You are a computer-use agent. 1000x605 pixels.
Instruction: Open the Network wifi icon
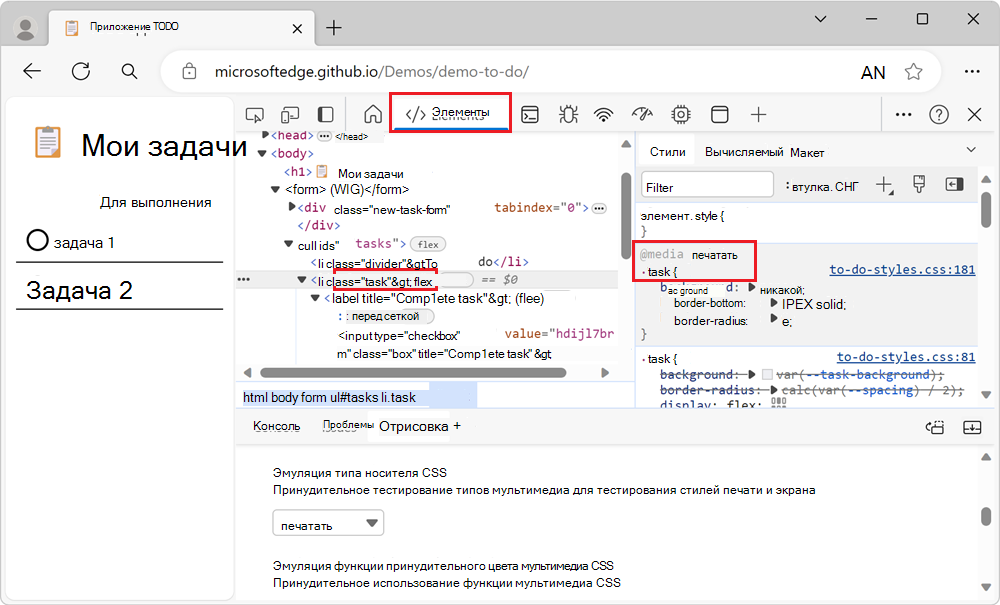point(603,115)
